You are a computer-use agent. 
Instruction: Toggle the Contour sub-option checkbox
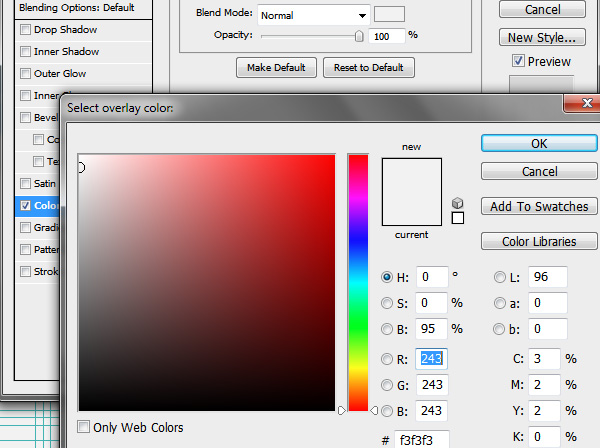coord(38,139)
